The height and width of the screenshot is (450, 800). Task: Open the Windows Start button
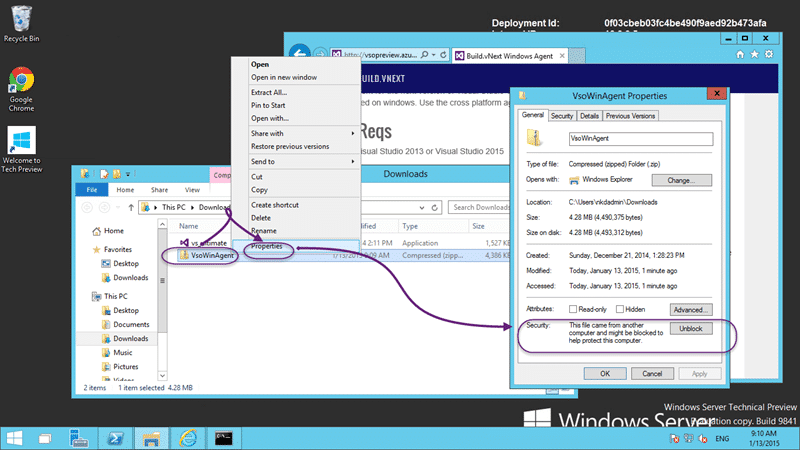(14, 438)
